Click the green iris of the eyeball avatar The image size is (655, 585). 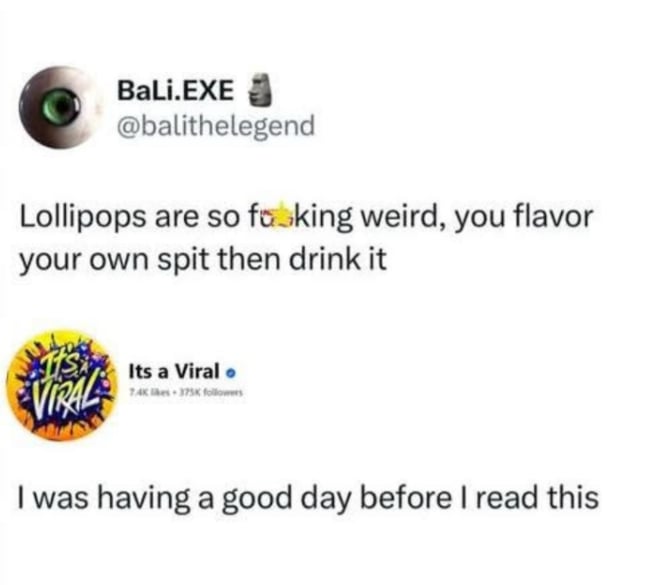[x=61, y=105]
